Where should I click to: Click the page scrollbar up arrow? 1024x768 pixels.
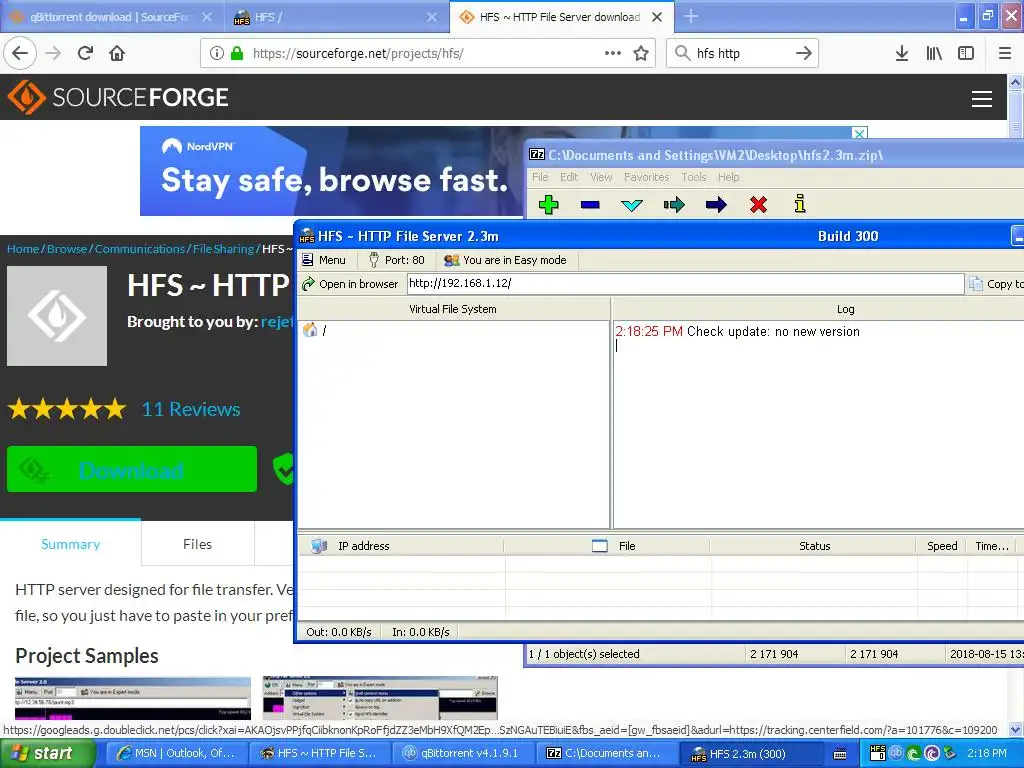[1016, 82]
